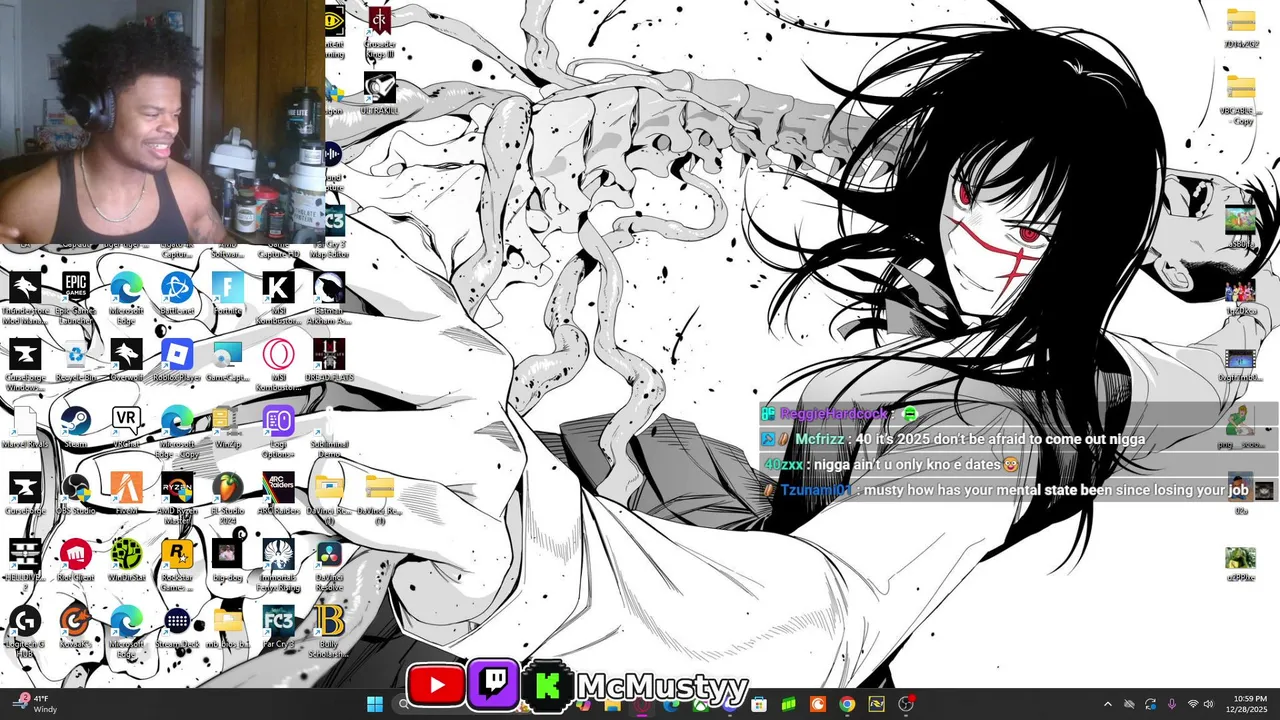Expand the hidden system tray icons

click(1107, 704)
